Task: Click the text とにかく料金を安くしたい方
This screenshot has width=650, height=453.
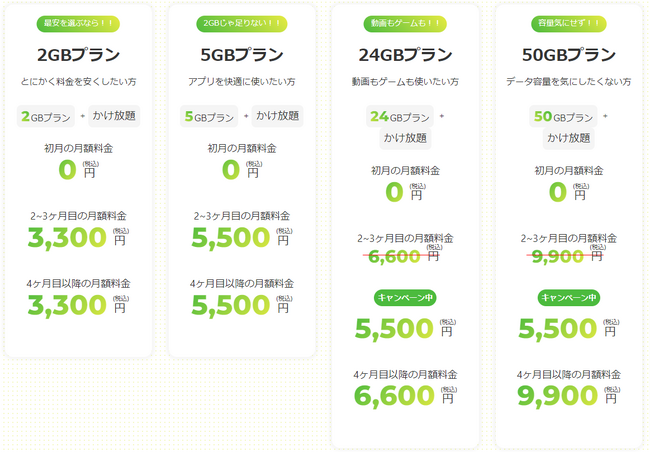Action: pyautogui.click(x=78, y=85)
